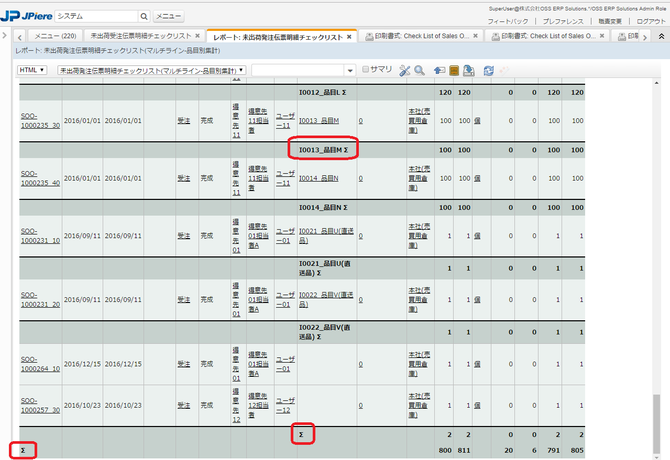Open order link SOO-1000264_10
This screenshot has height=460, width=670.
point(40,364)
